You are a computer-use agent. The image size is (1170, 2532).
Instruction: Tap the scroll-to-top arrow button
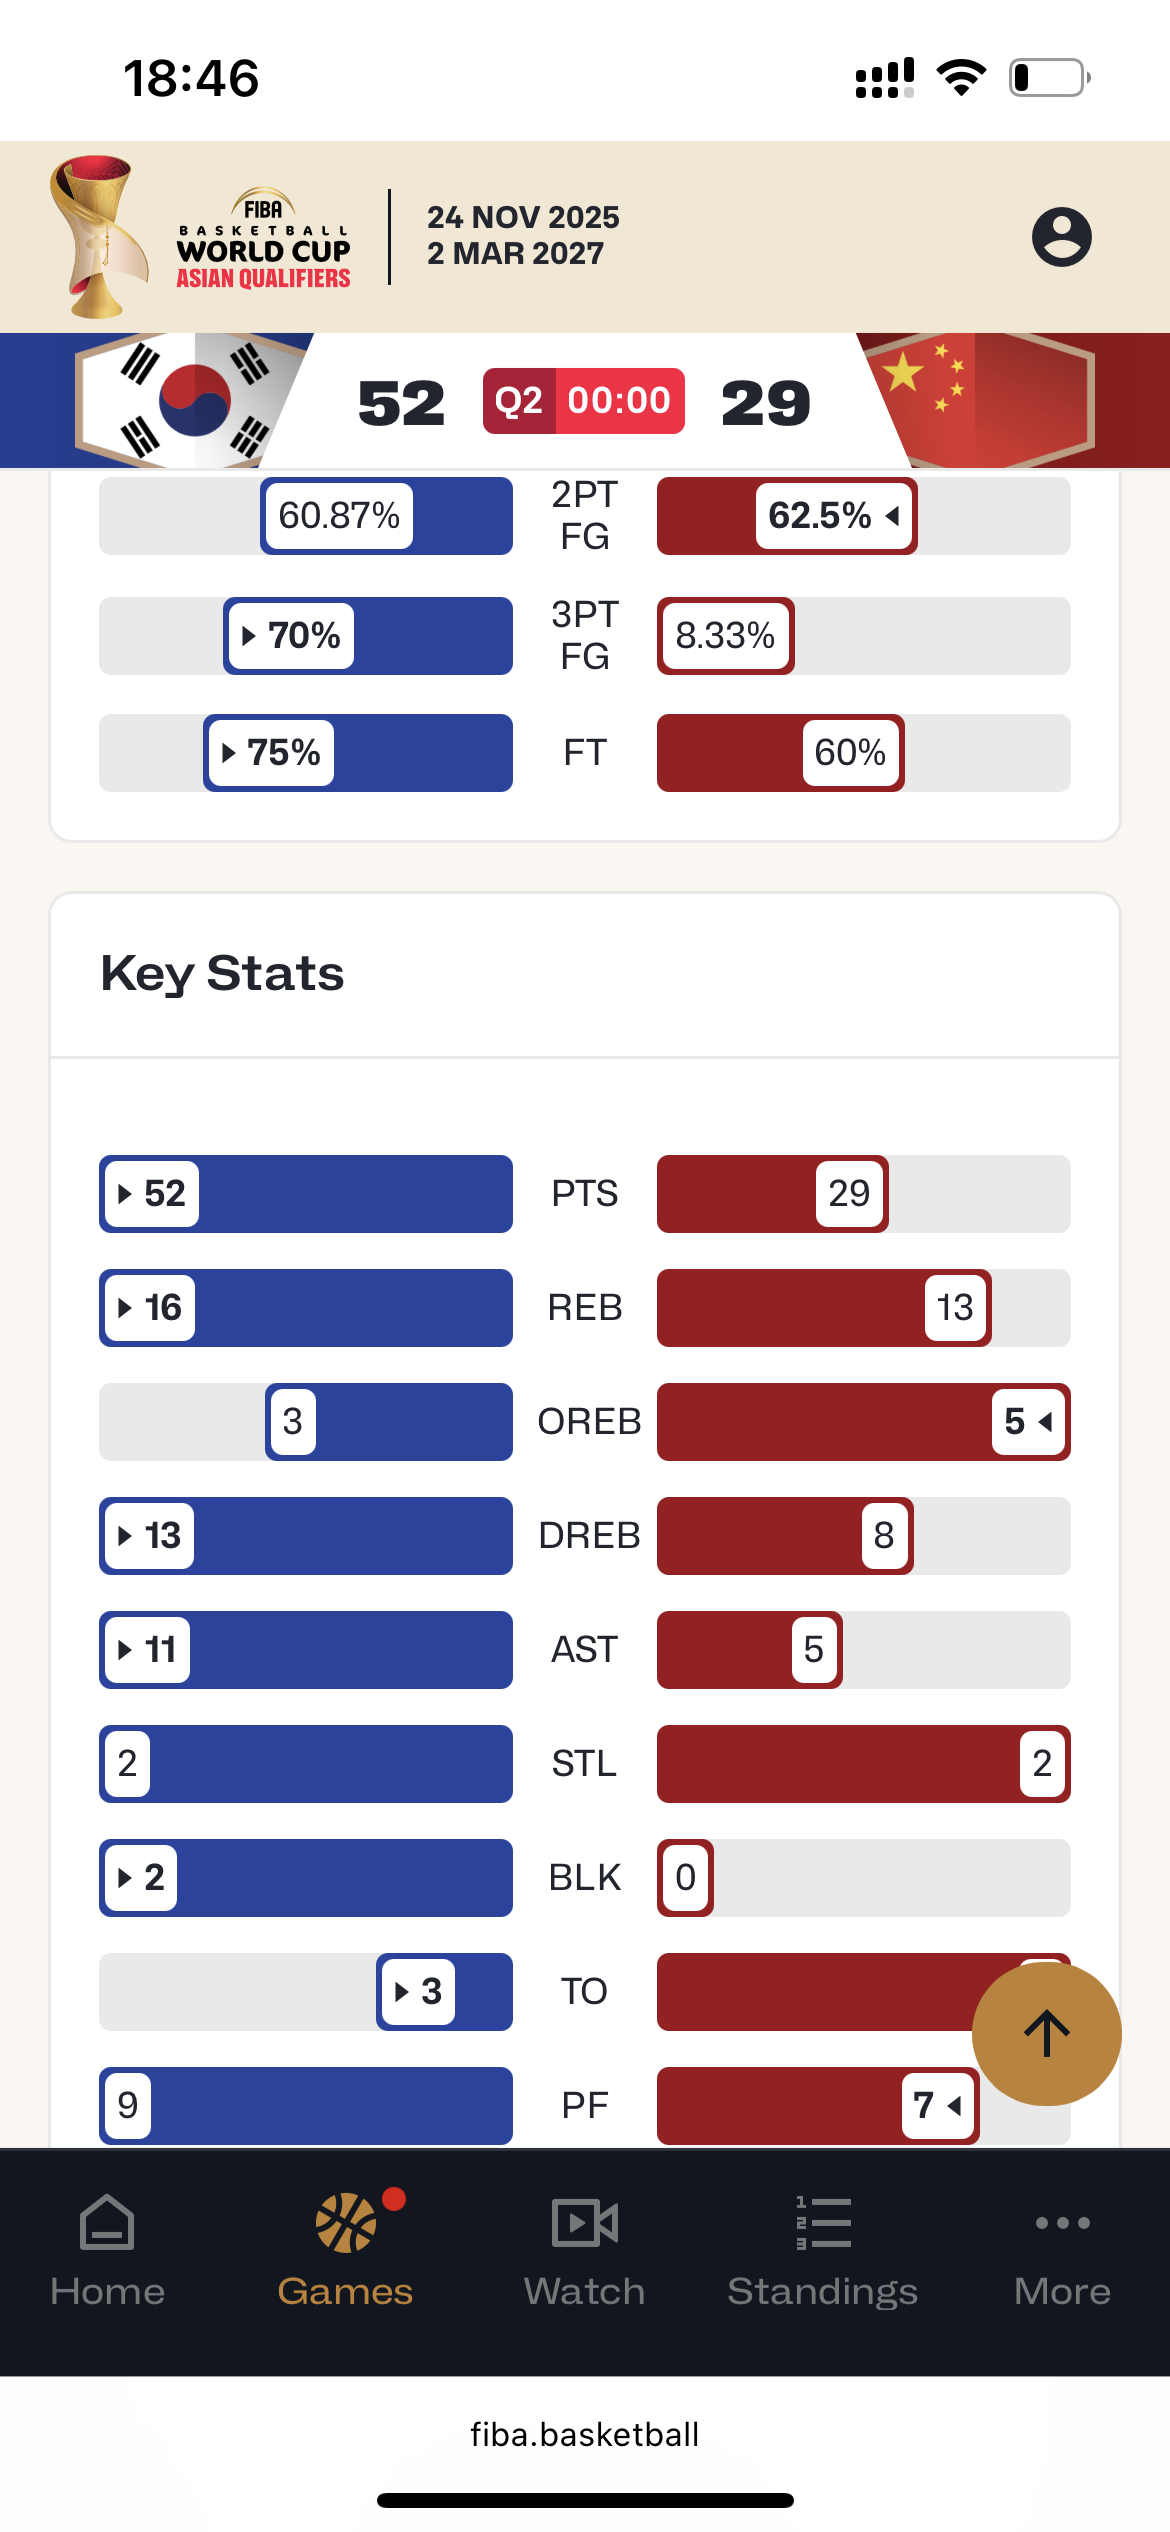pos(1046,2033)
